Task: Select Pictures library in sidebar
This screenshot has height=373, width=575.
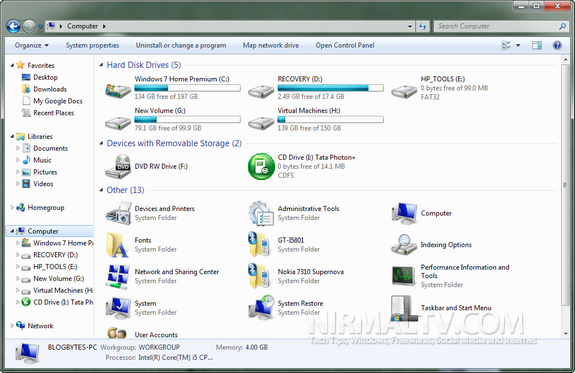Action: point(45,172)
